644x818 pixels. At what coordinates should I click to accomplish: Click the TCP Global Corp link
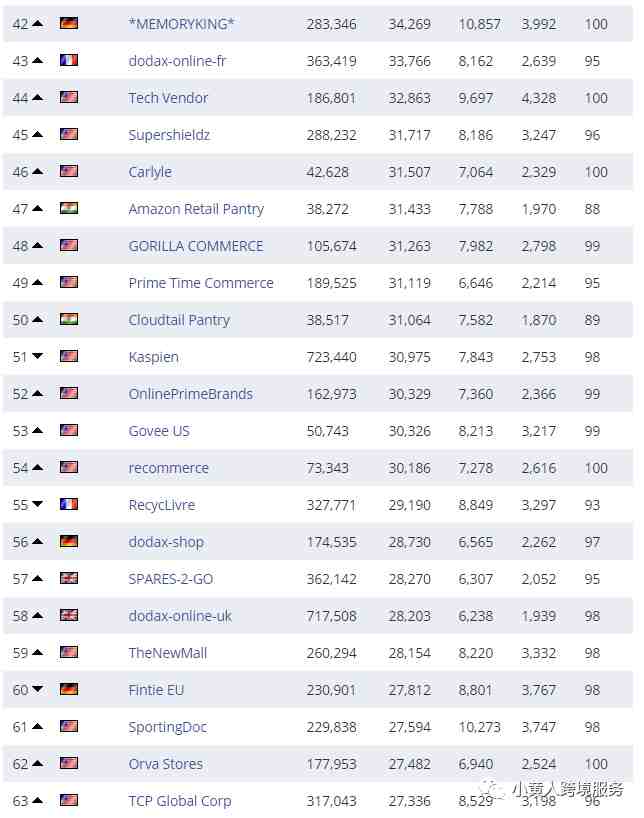coord(180,801)
